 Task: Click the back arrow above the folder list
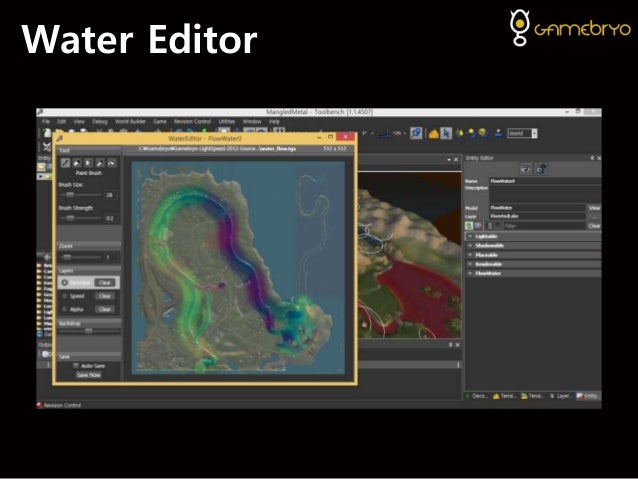(x=47, y=257)
